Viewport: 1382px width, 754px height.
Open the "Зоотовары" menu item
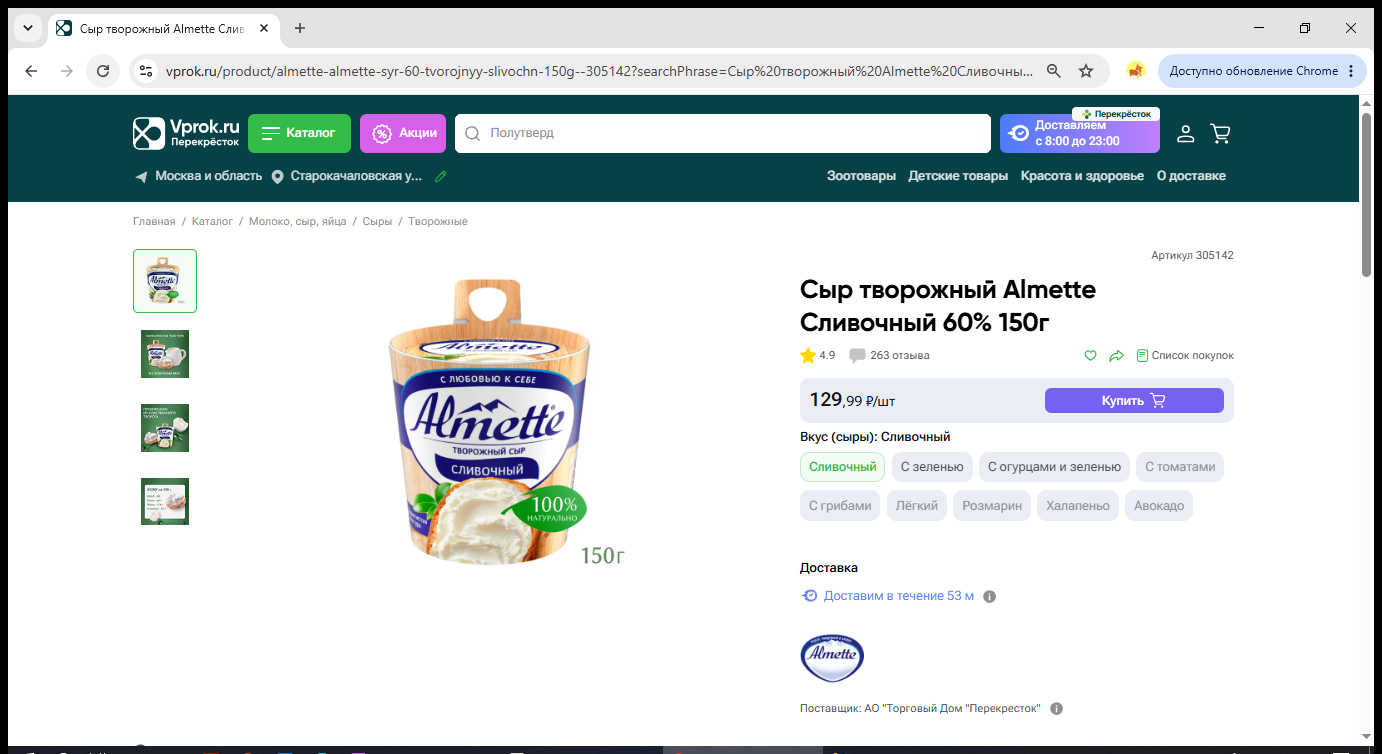861,176
